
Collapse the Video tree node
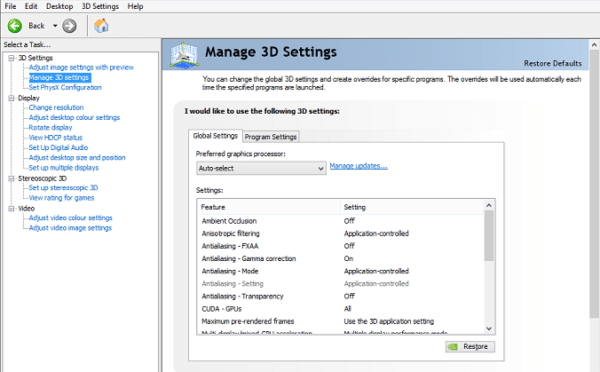11,208
